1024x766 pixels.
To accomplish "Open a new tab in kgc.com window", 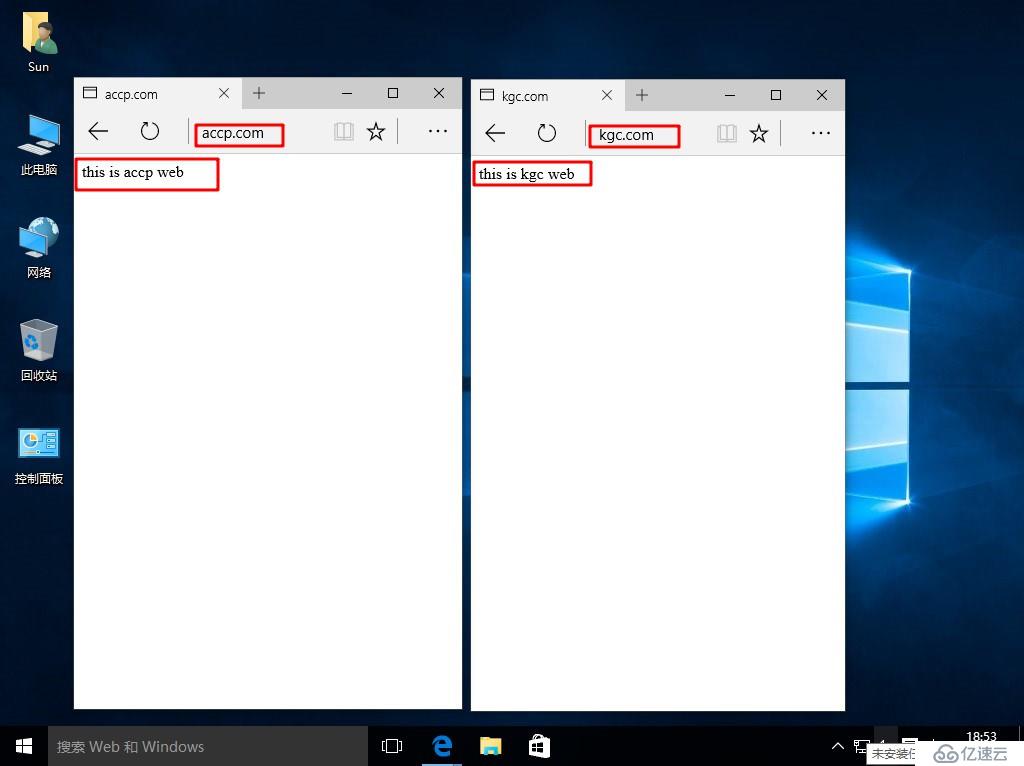I will click(642, 95).
